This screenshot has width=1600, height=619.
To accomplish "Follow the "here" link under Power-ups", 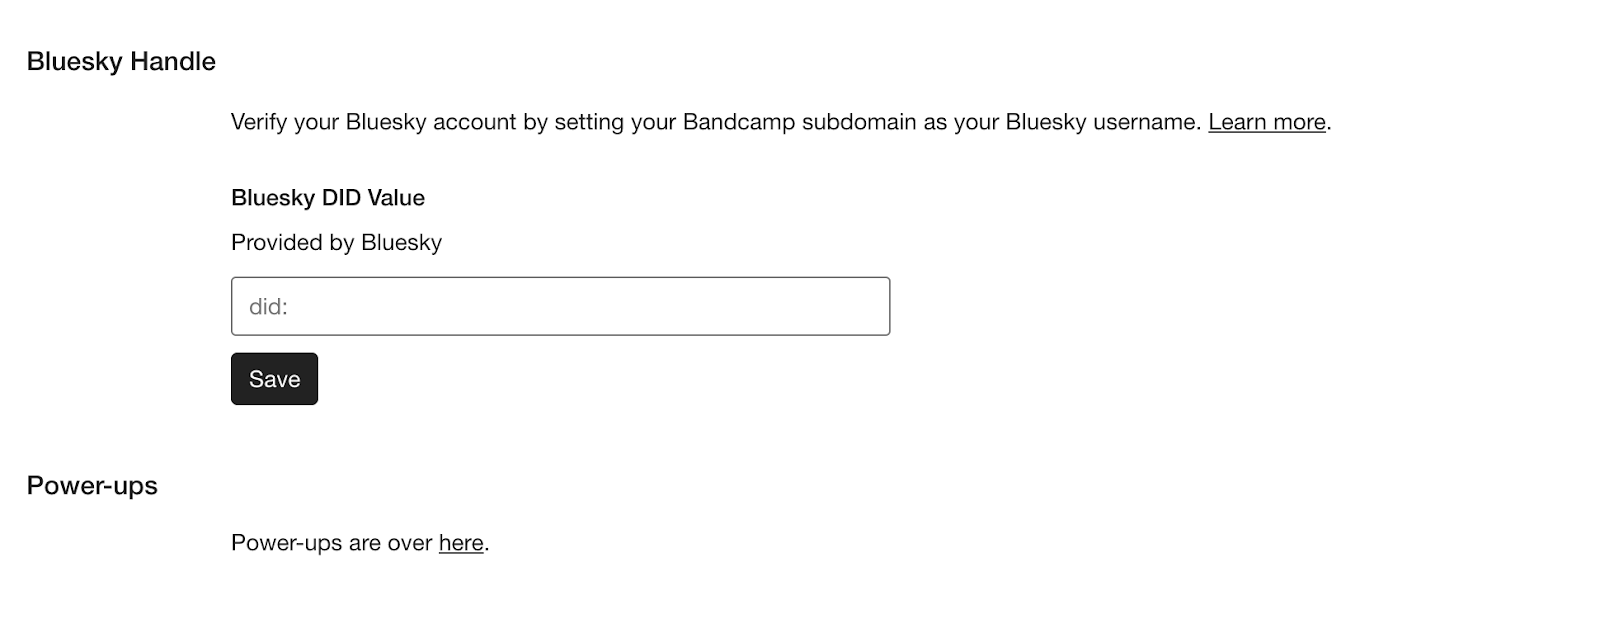I will pos(461,543).
